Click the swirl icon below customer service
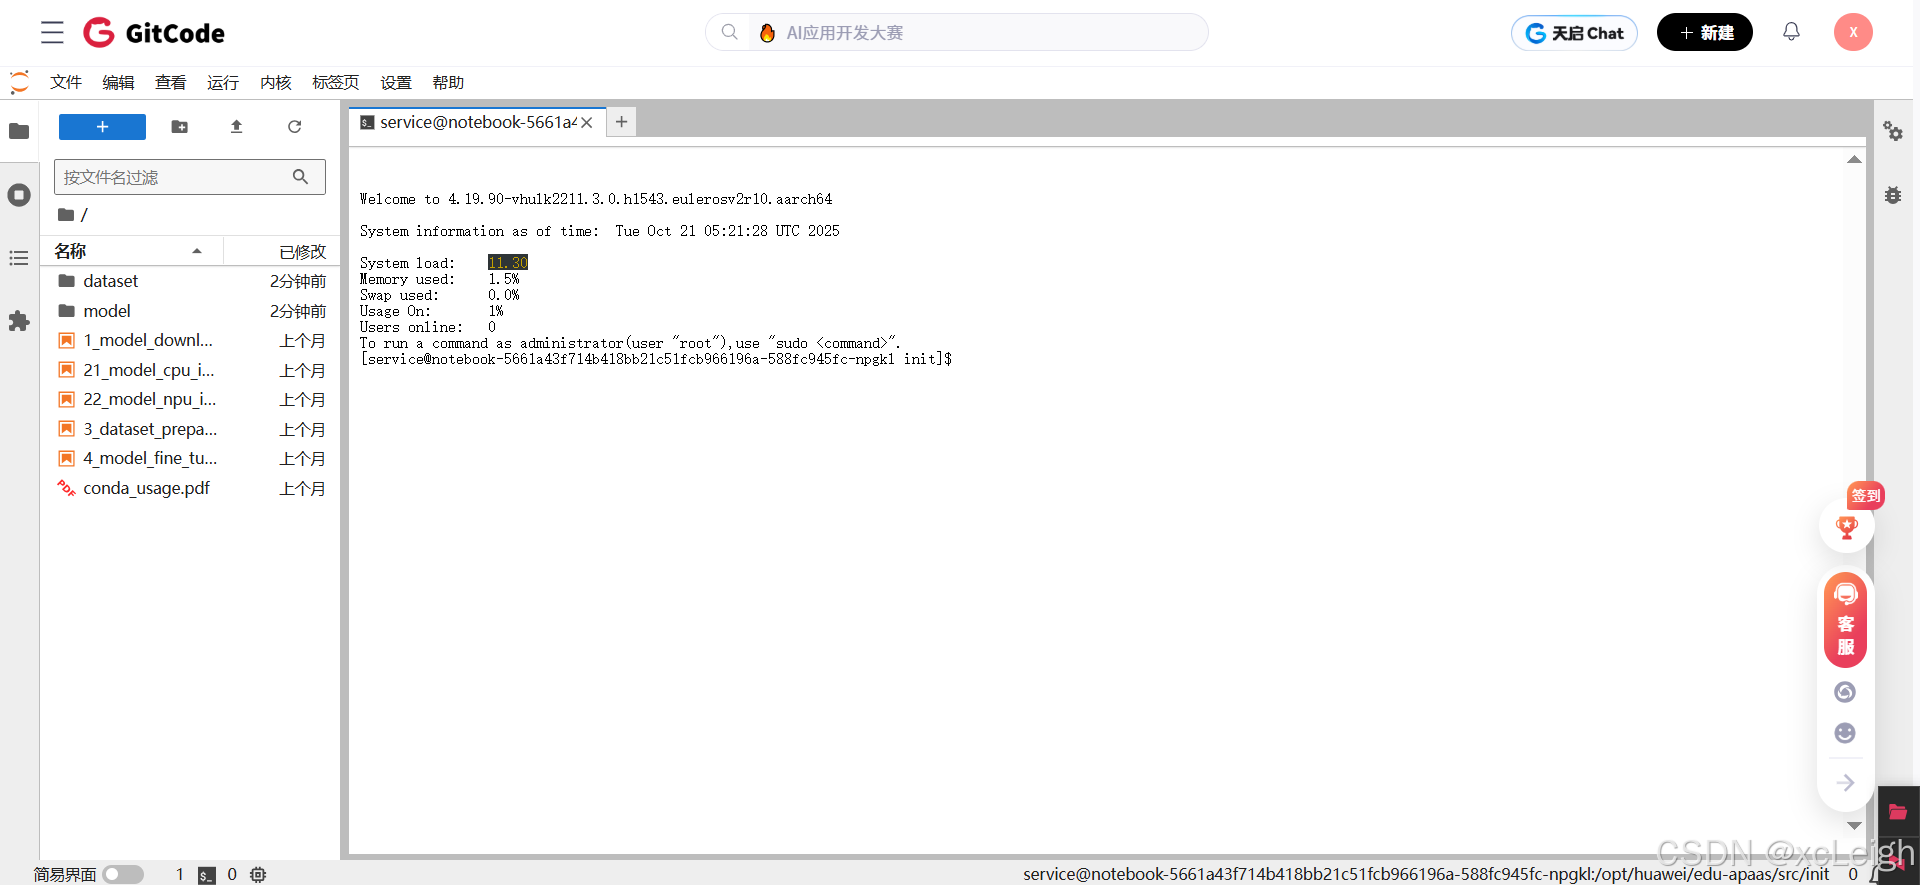 pyautogui.click(x=1845, y=692)
